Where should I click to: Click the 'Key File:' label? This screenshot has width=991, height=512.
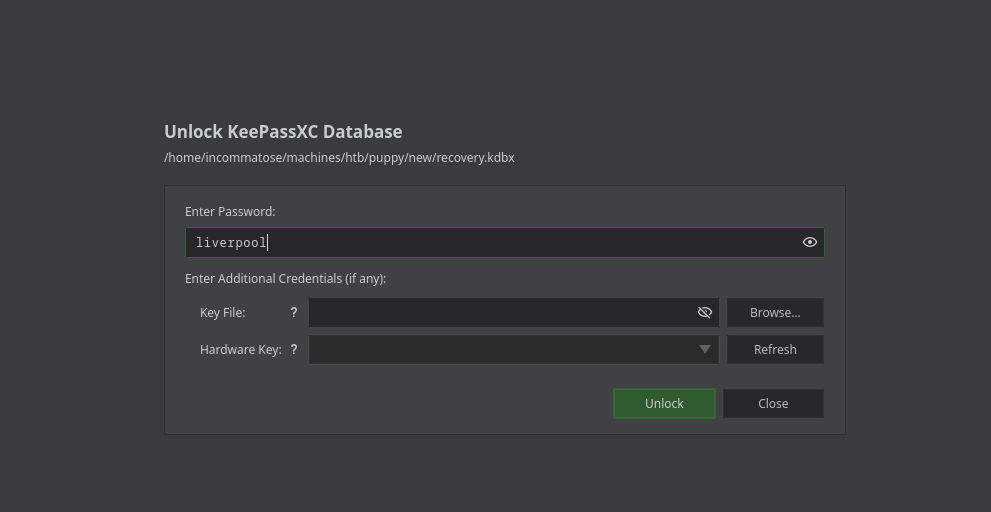pyautogui.click(x=222, y=313)
